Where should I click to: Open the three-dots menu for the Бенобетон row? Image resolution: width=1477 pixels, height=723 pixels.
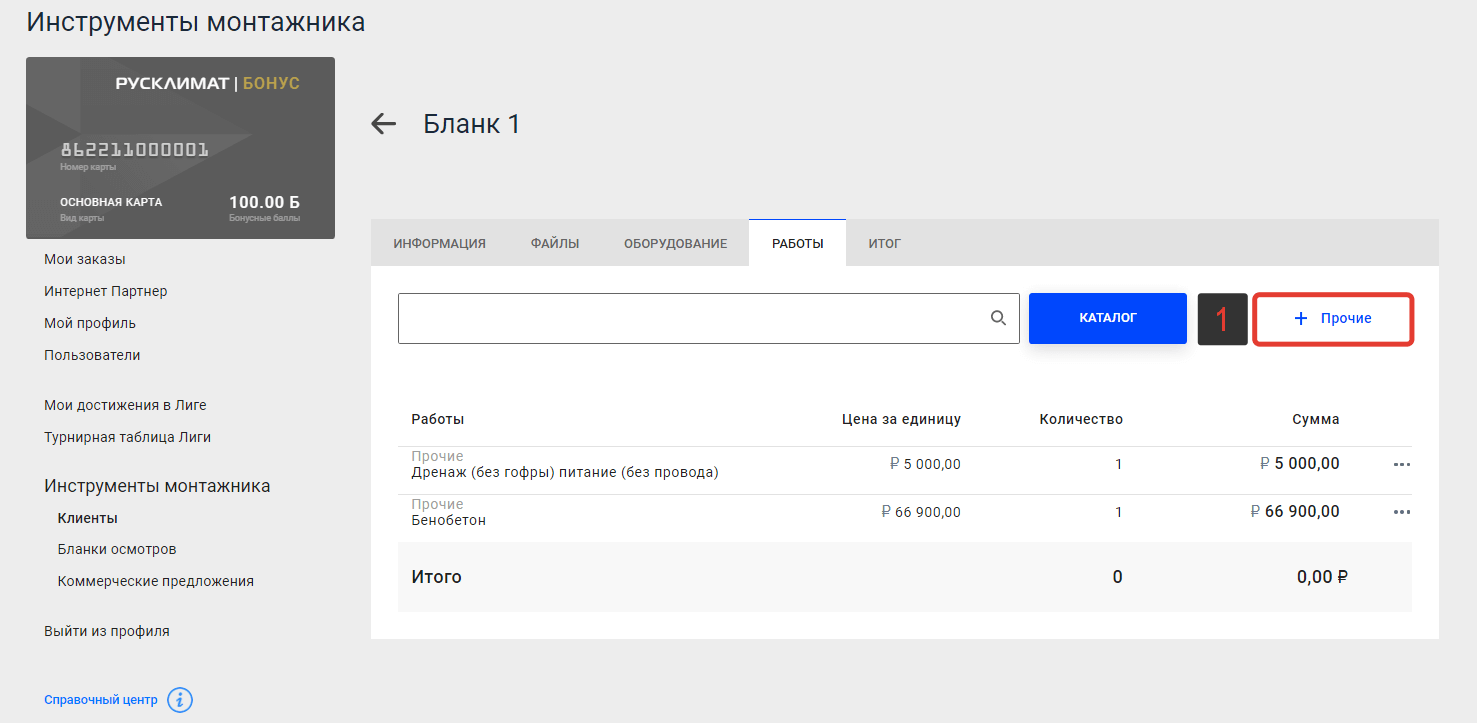pyautogui.click(x=1402, y=512)
